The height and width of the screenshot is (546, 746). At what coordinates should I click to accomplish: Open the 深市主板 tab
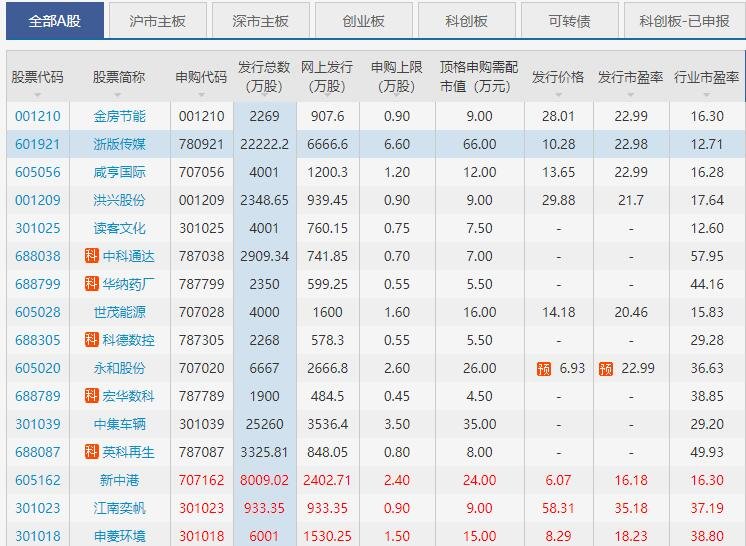pos(261,20)
